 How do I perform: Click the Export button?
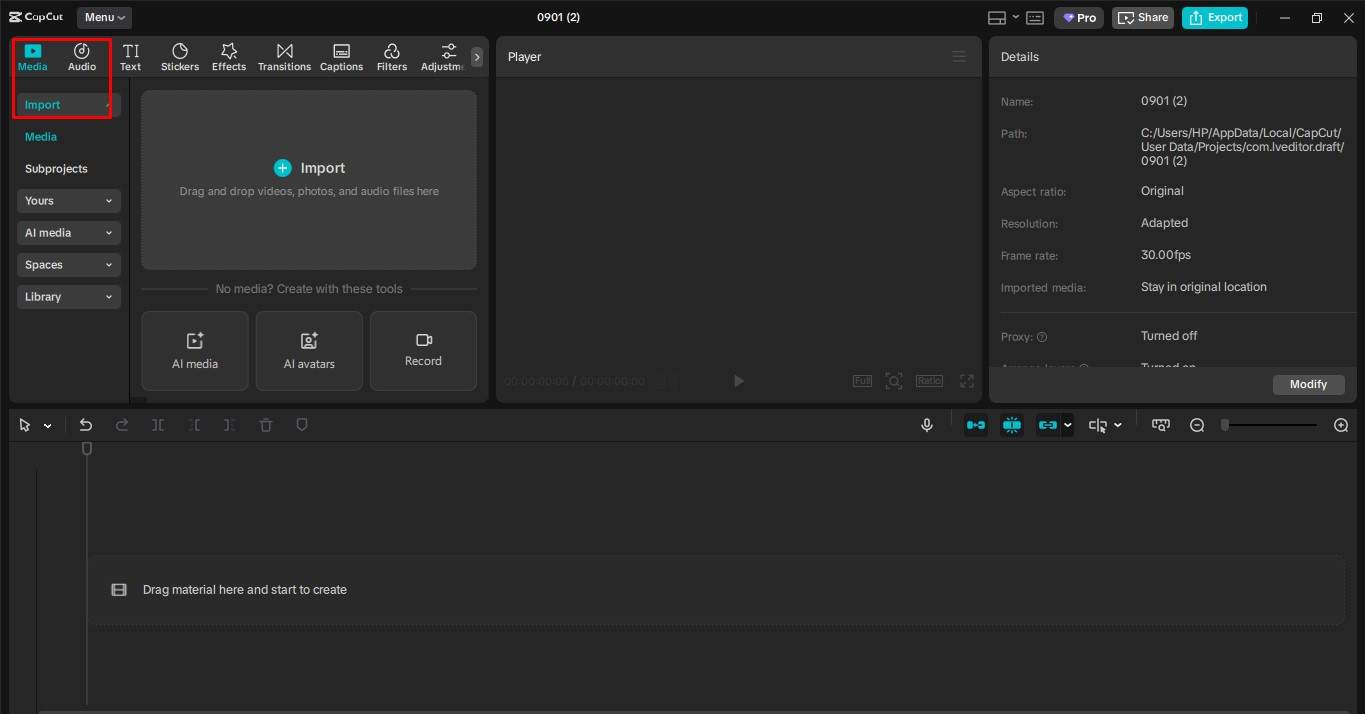pos(1215,18)
